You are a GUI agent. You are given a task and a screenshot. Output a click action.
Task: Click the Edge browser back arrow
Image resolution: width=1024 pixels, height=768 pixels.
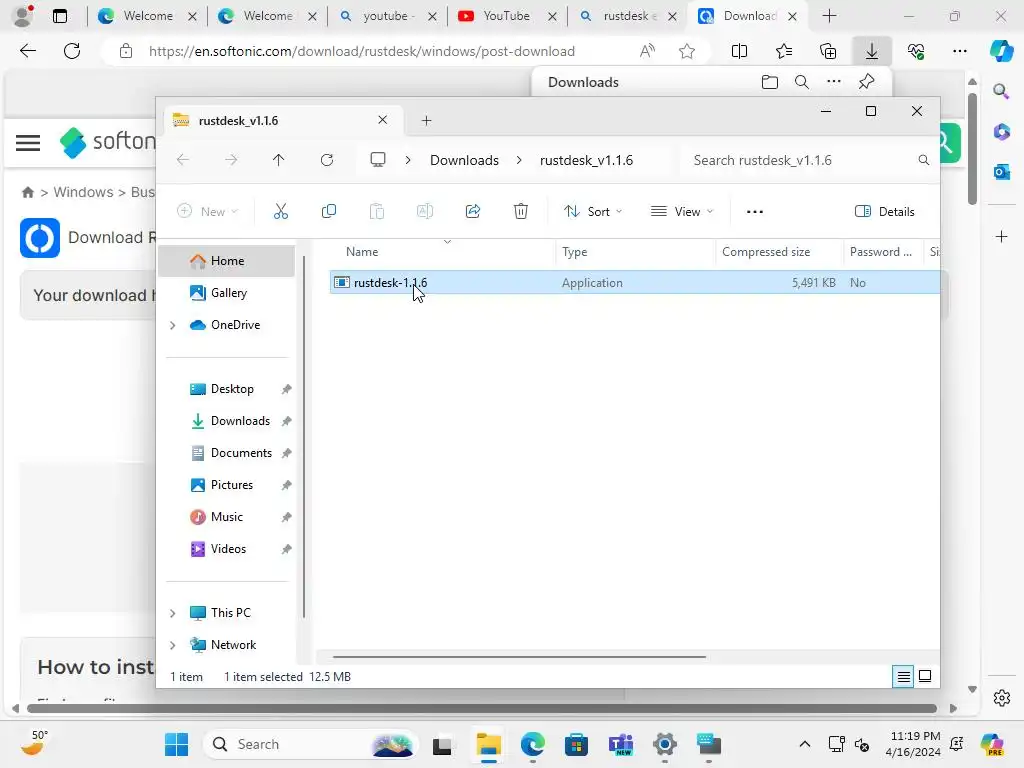click(x=28, y=51)
